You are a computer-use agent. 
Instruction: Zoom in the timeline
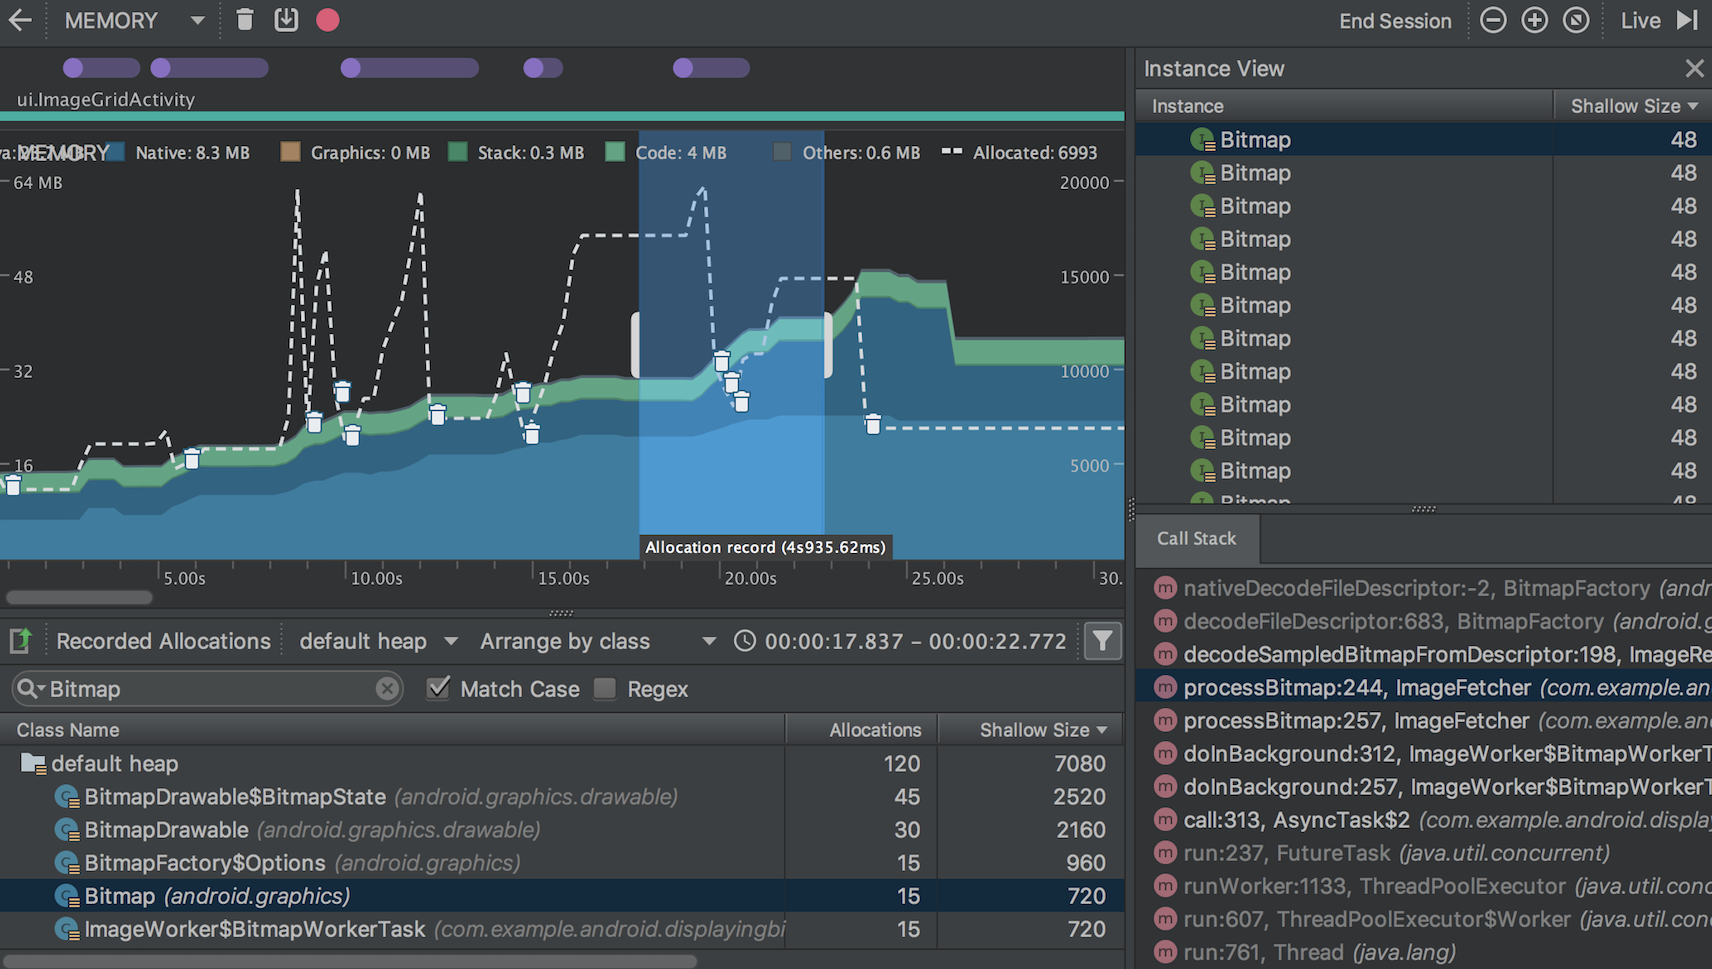click(x=1534, y=20)
